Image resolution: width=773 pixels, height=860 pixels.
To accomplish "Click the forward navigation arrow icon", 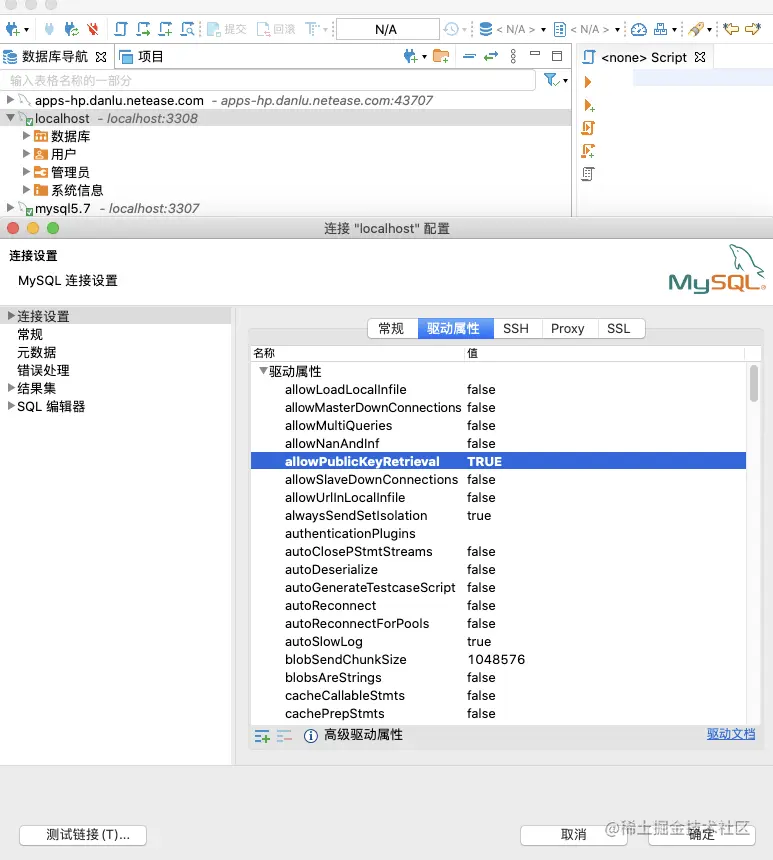I will tap(753, 29).
